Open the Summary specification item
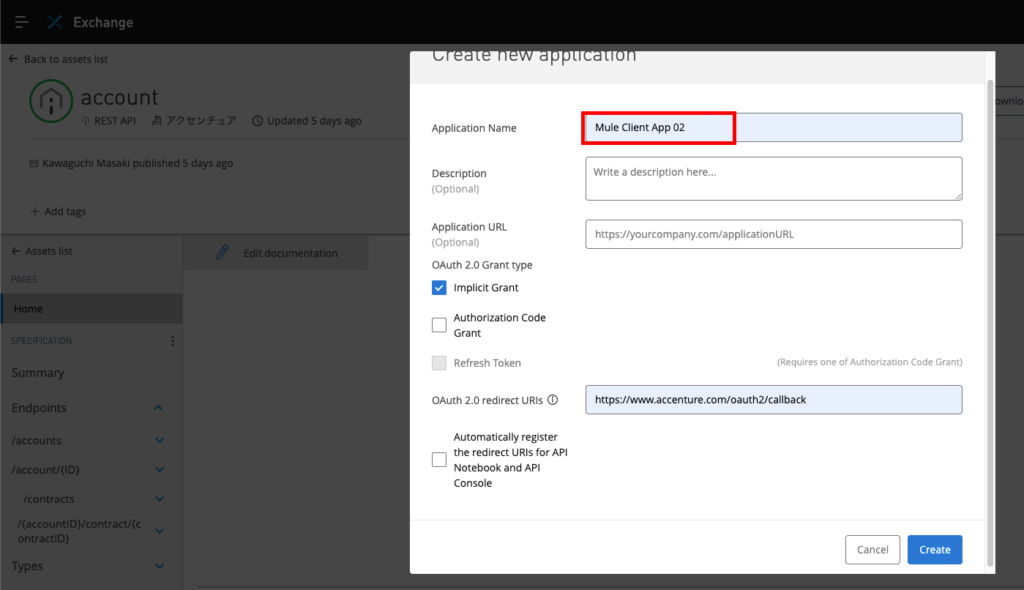The width and height of the screenshot is (1024, 590). click(38, 373)
